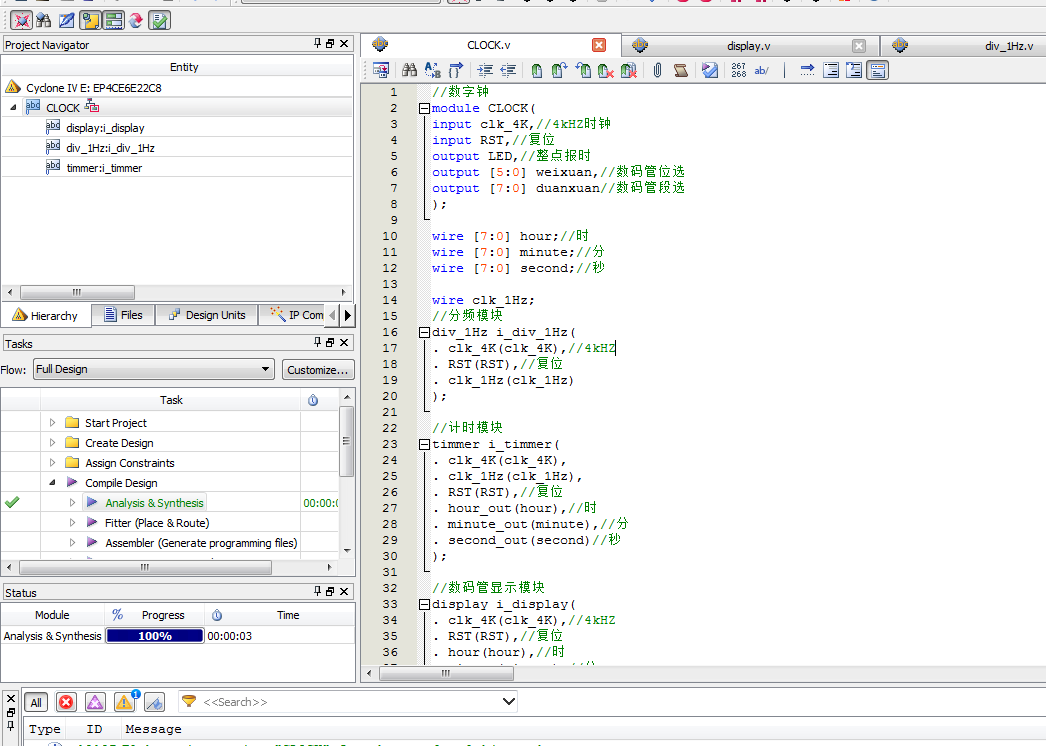The width and height of the screenshot is (1046, 746).
Task: Click the ab/ icon in editor toolbar
Action: [761, 70]
